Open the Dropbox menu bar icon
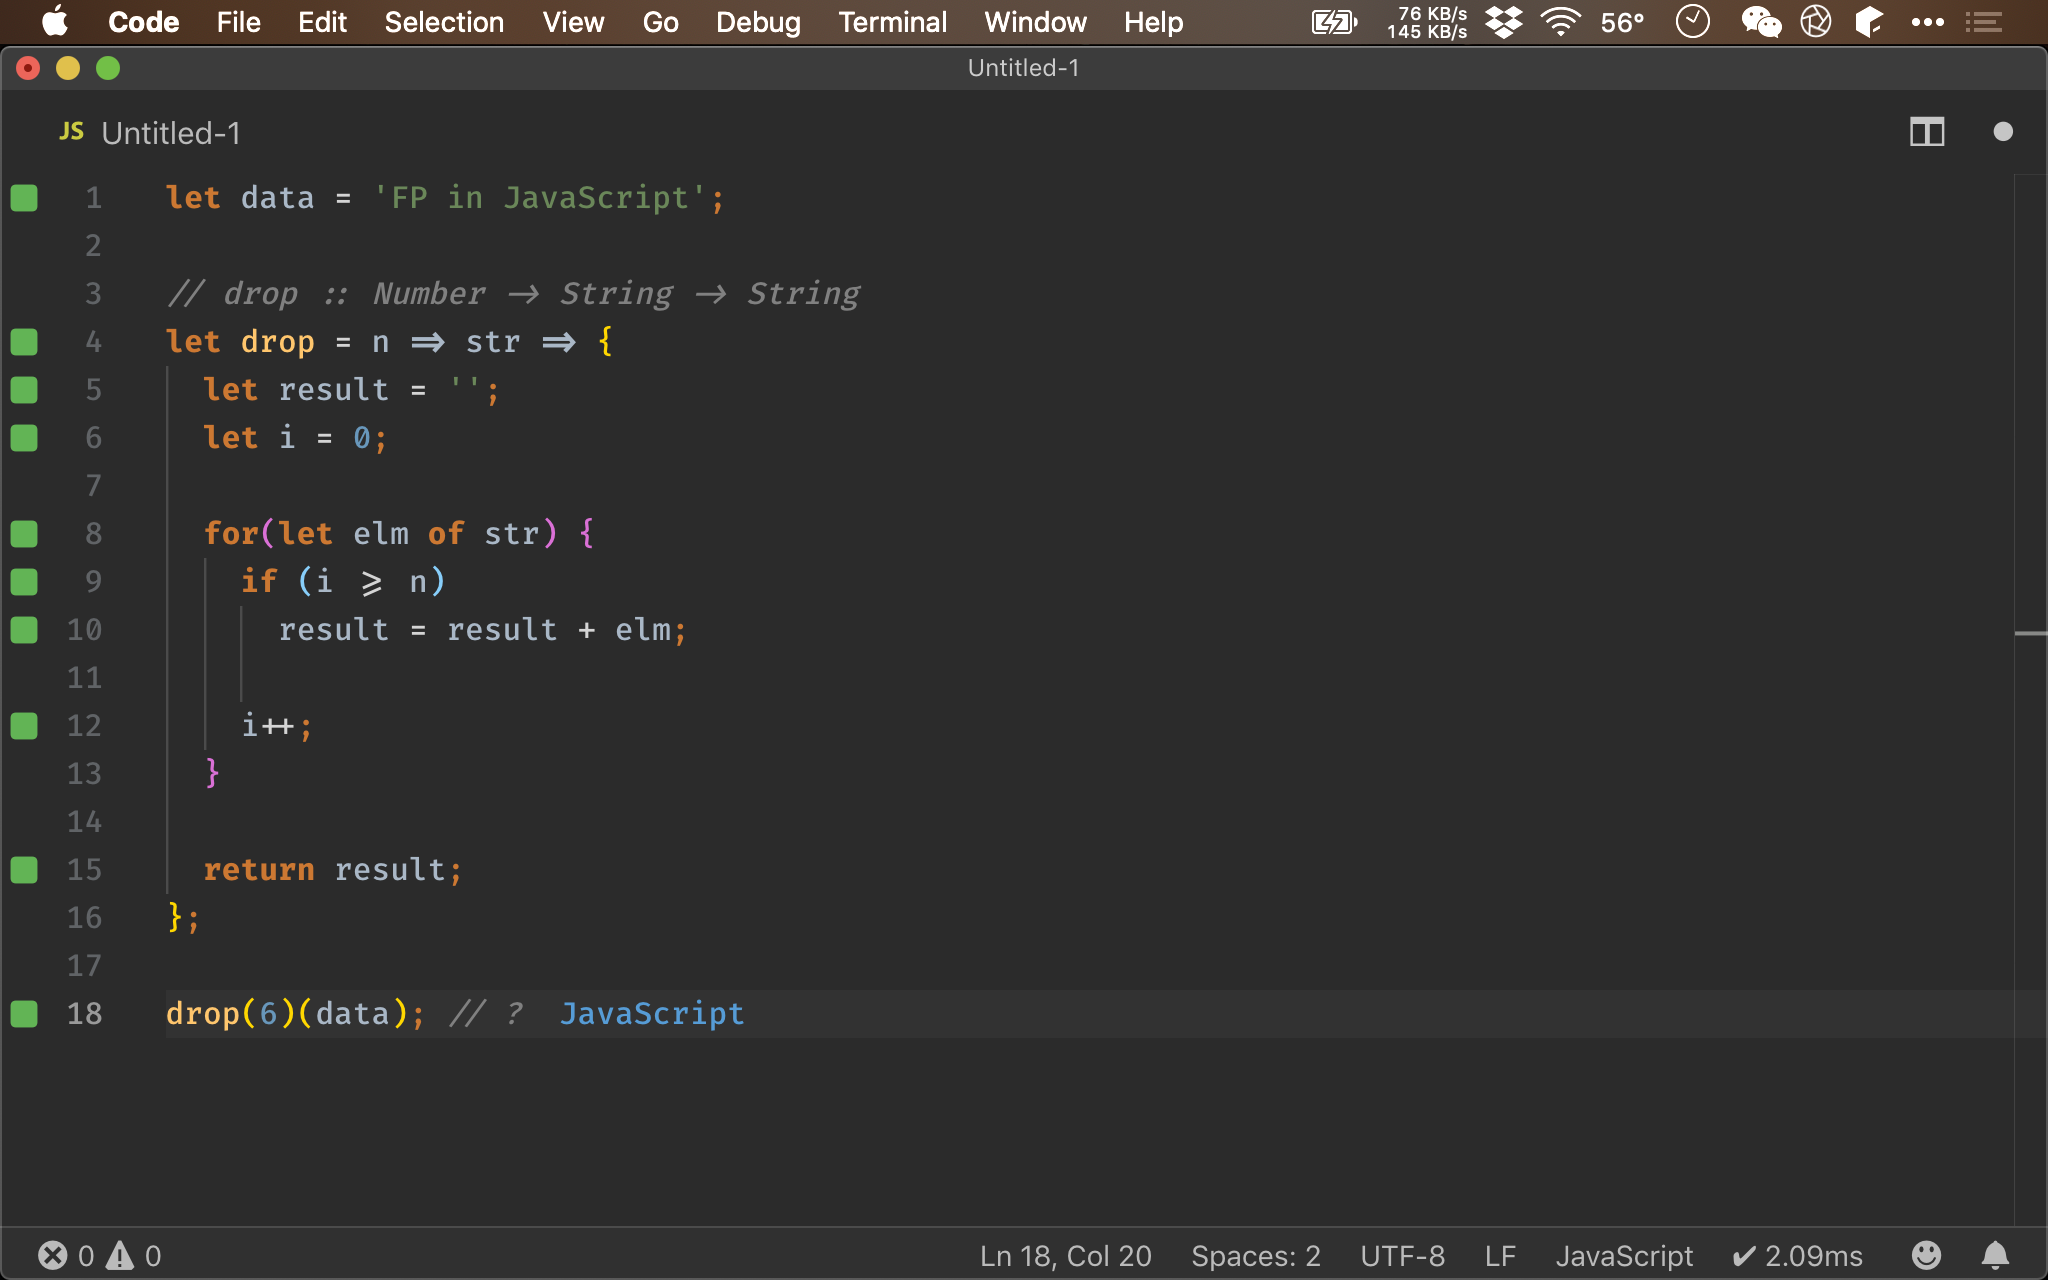 click(1503, 21)
